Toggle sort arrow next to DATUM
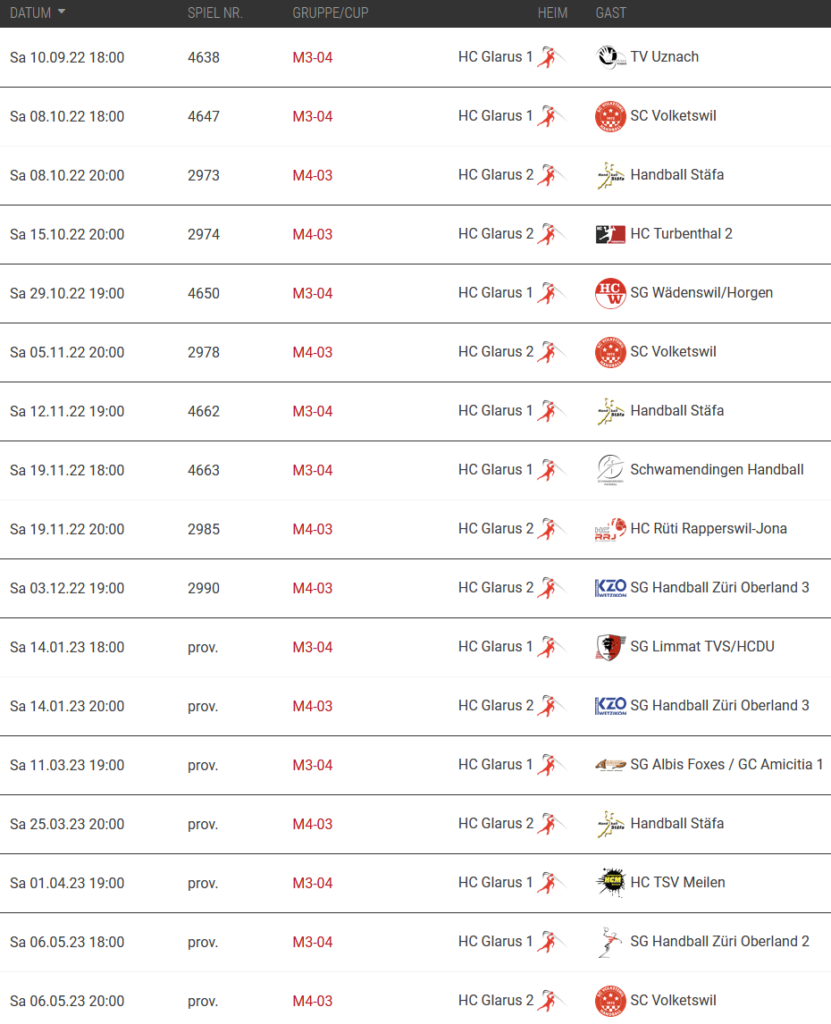This screenshot has height=1024, width=831. pos(61,12)
